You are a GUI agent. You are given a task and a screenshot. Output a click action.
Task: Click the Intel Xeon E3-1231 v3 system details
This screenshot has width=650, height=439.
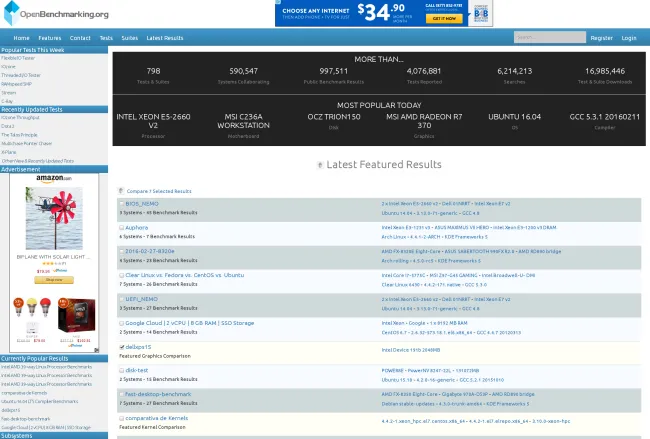[469, 228]
